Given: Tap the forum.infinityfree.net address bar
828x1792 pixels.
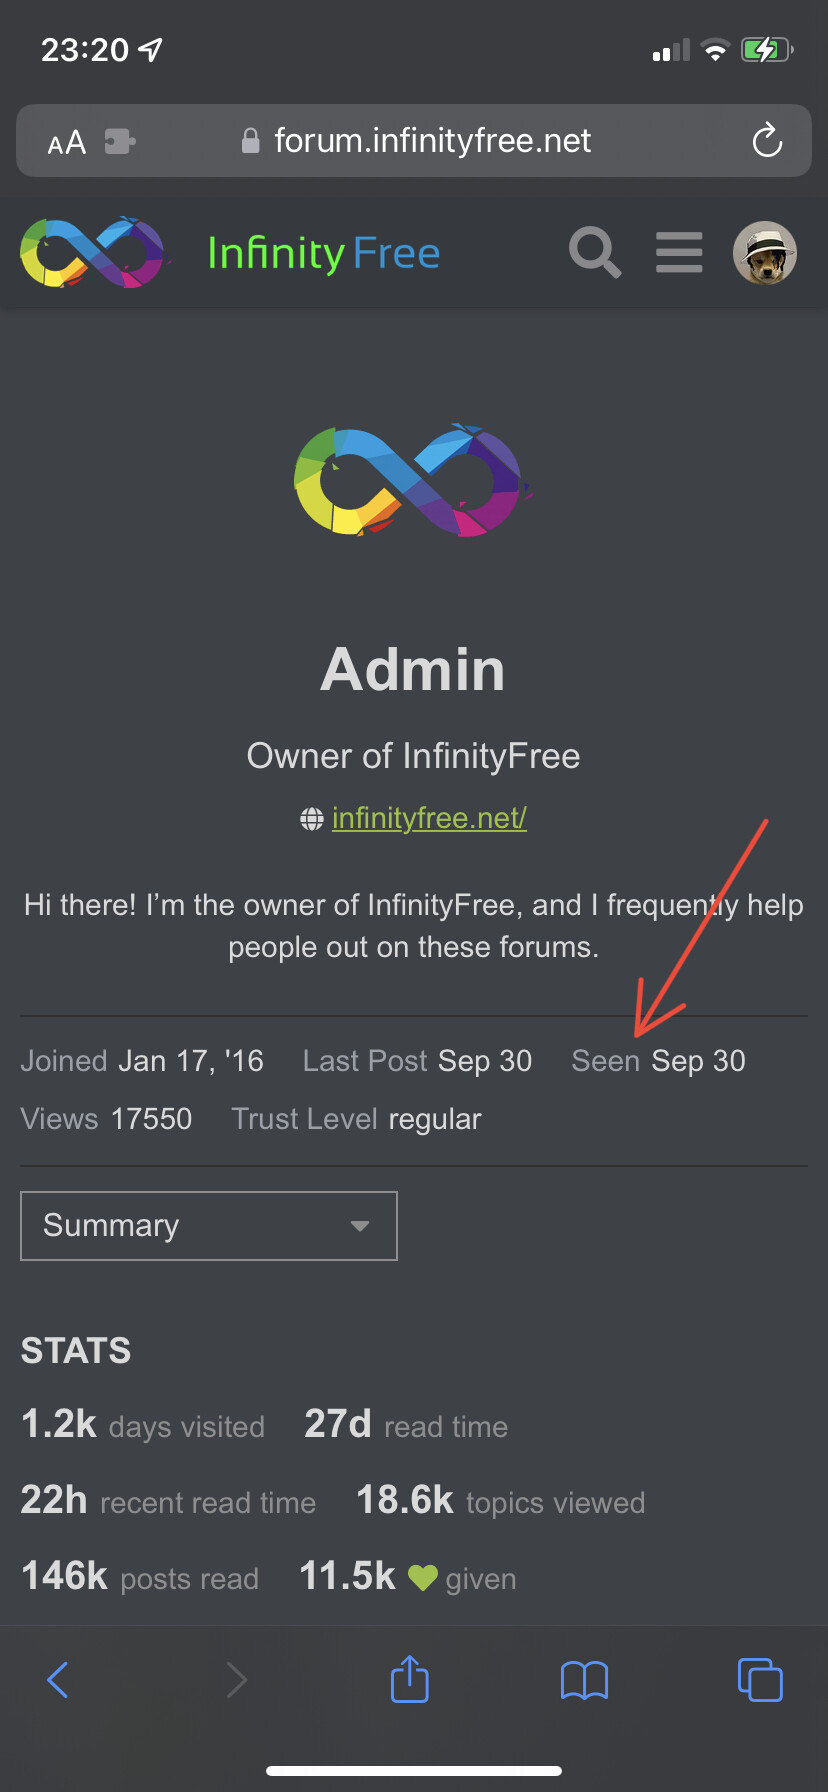Looking at the screenshot, I should pyautogui.click(x=432, y=141).
